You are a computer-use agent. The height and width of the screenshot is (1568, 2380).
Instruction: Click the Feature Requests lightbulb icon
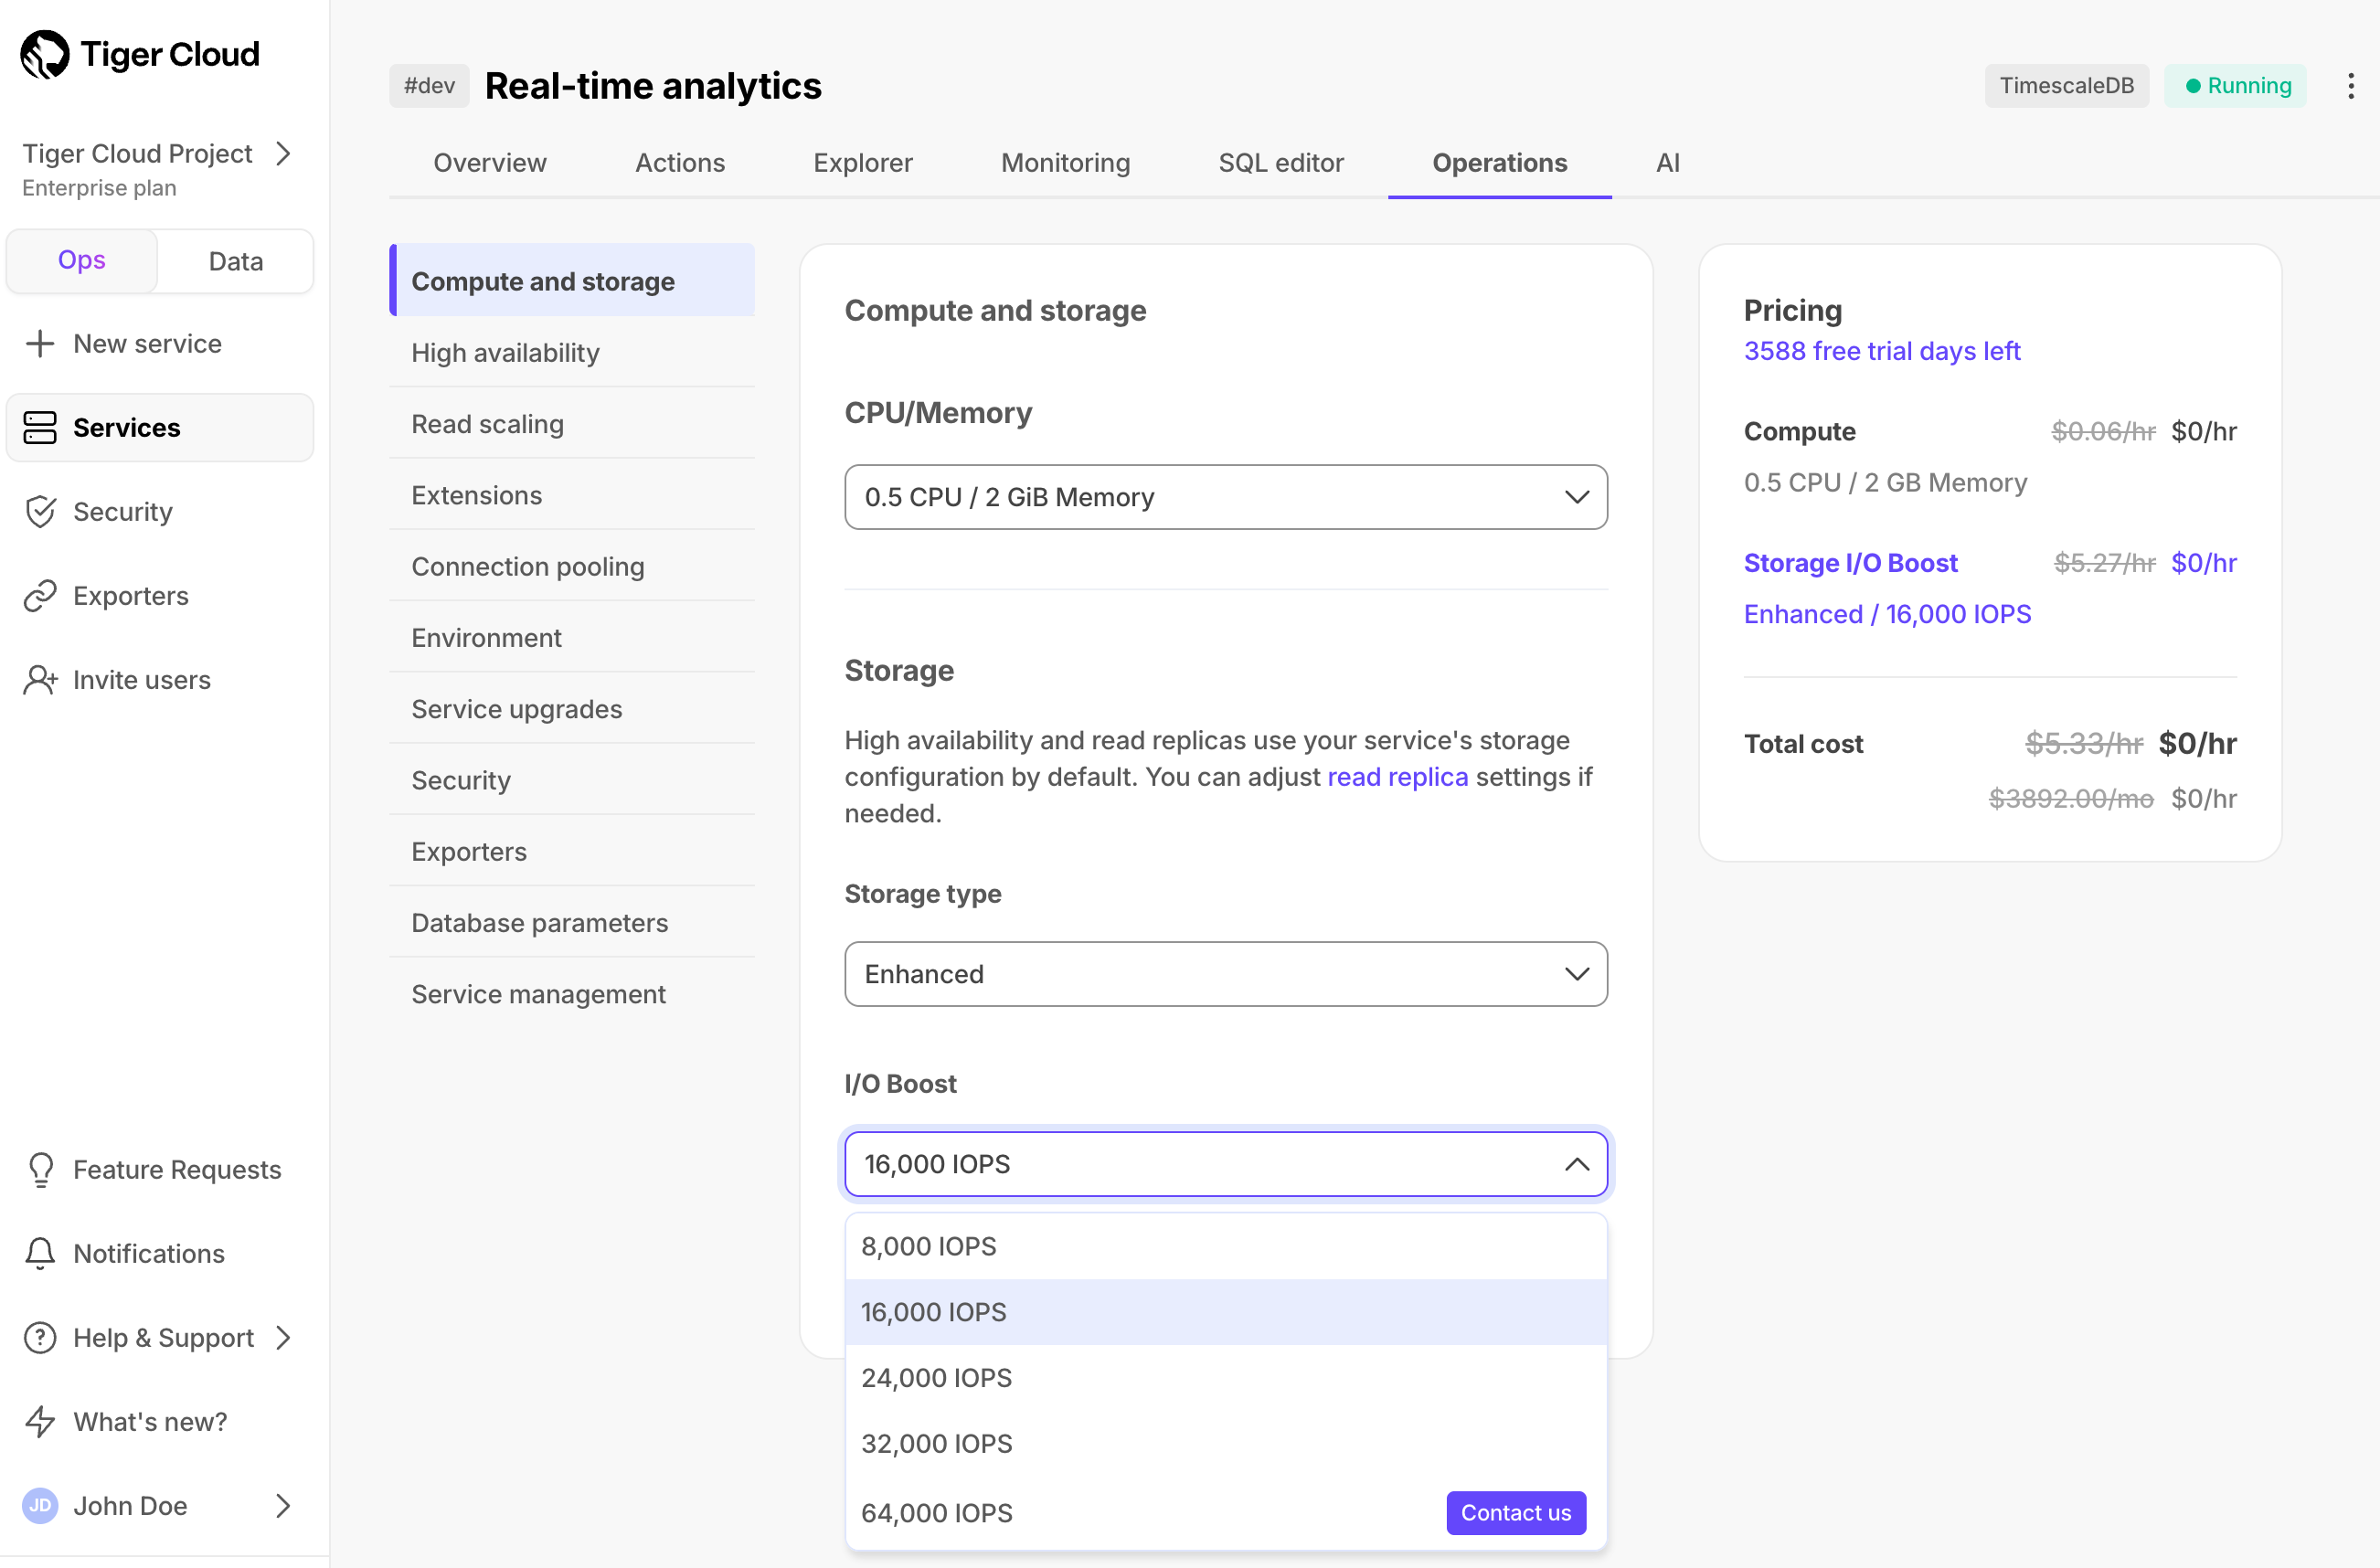tap(40, 1169)
